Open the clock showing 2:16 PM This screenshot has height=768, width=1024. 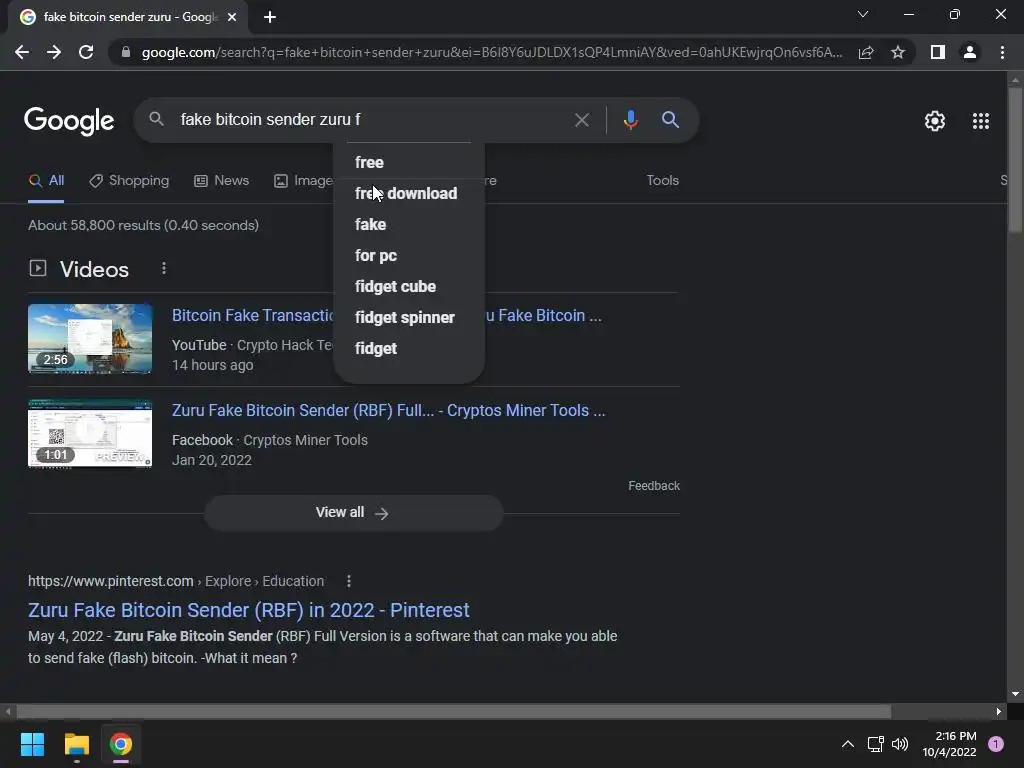(949, 744)
